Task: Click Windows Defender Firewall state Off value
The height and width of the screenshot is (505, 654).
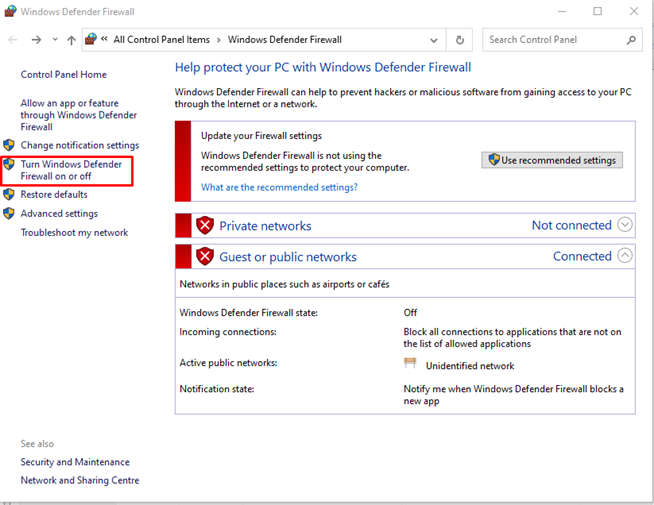Action: tap(410, 313)
